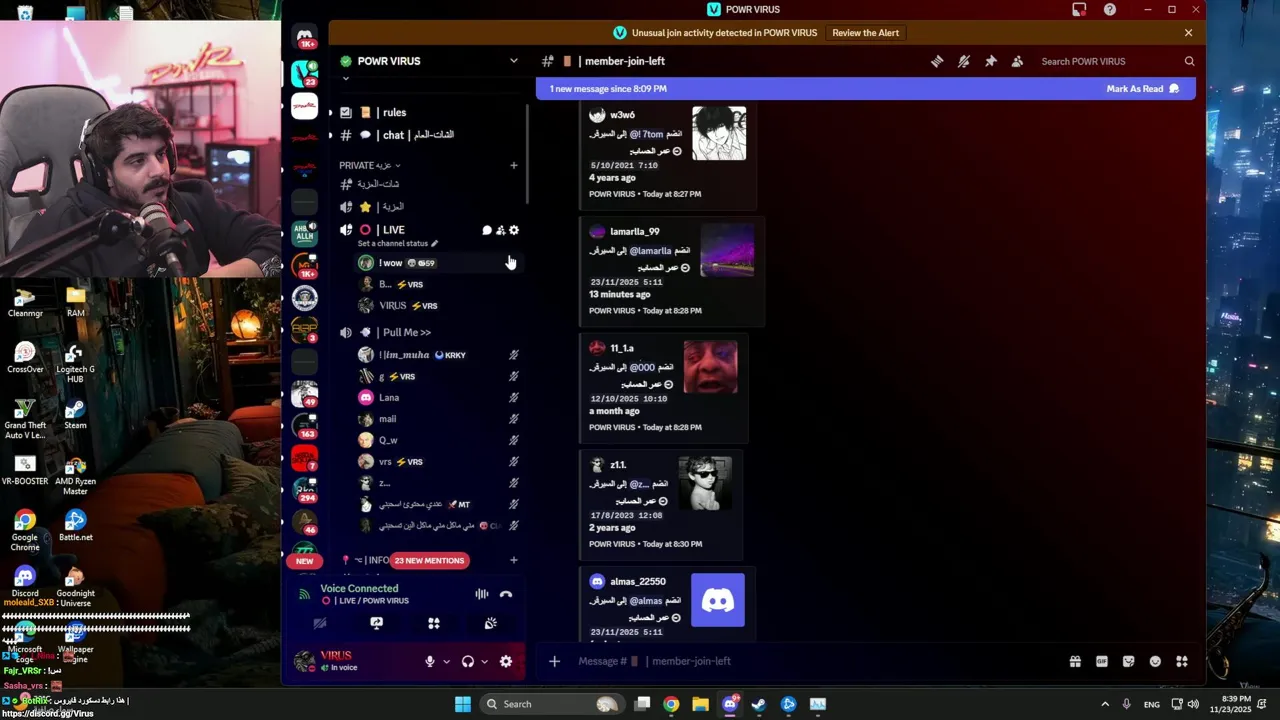Viewport: 1280px width, 720px height.
Task: Open Discord direct messages home icon
Action: coord(305,37)
